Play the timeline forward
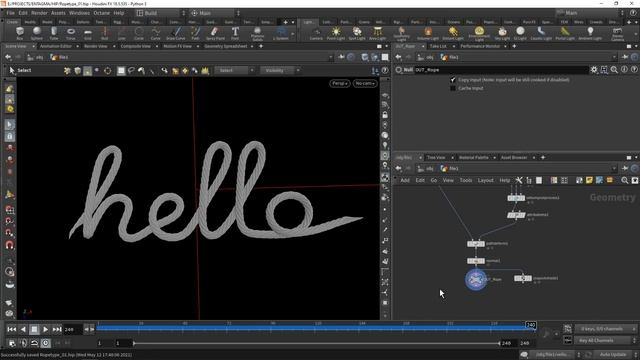This screenshot has width=640, height=360. pos(46,329)
